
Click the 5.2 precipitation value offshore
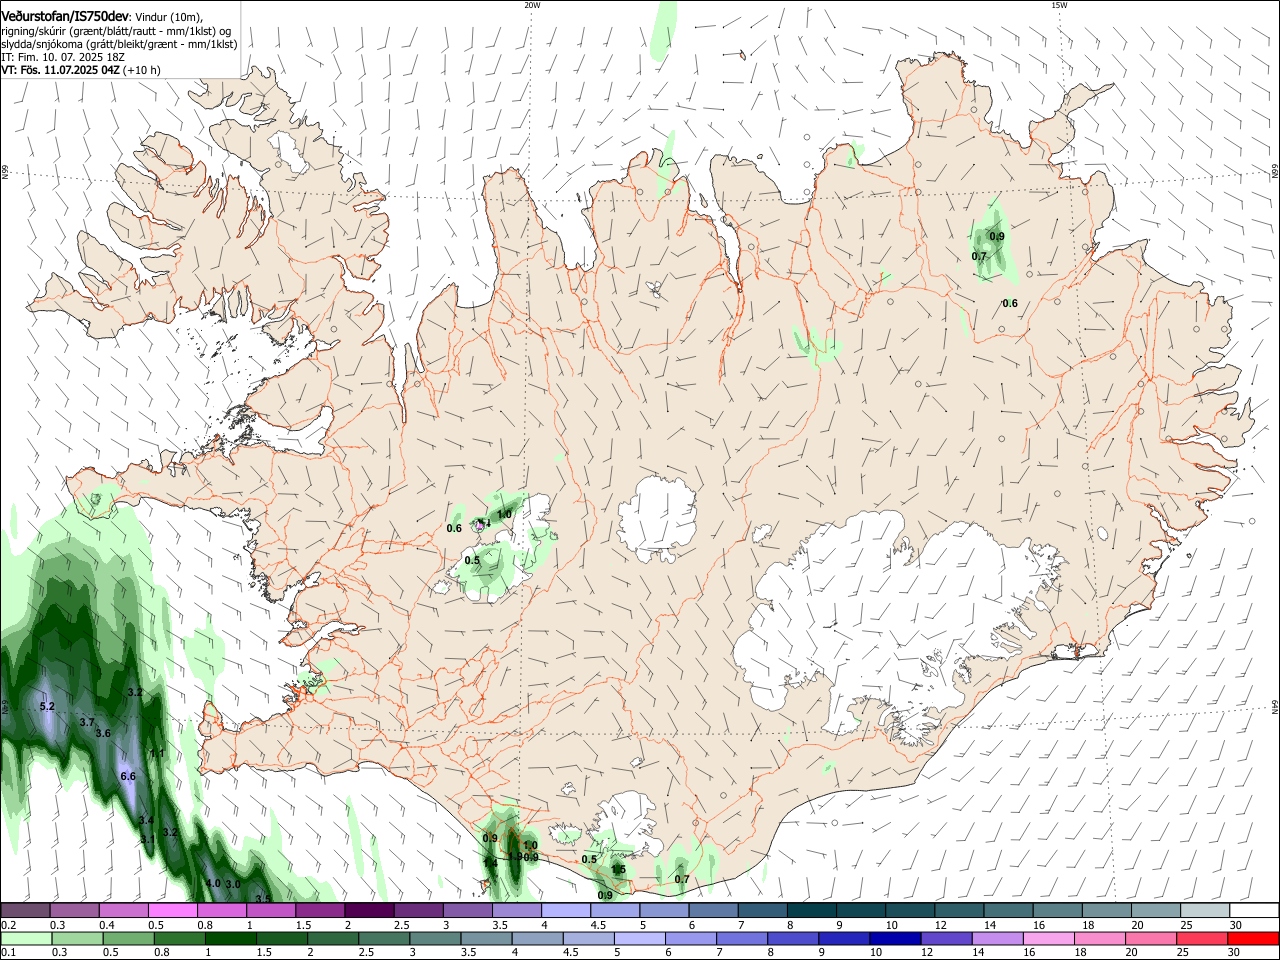click(47, 707)
